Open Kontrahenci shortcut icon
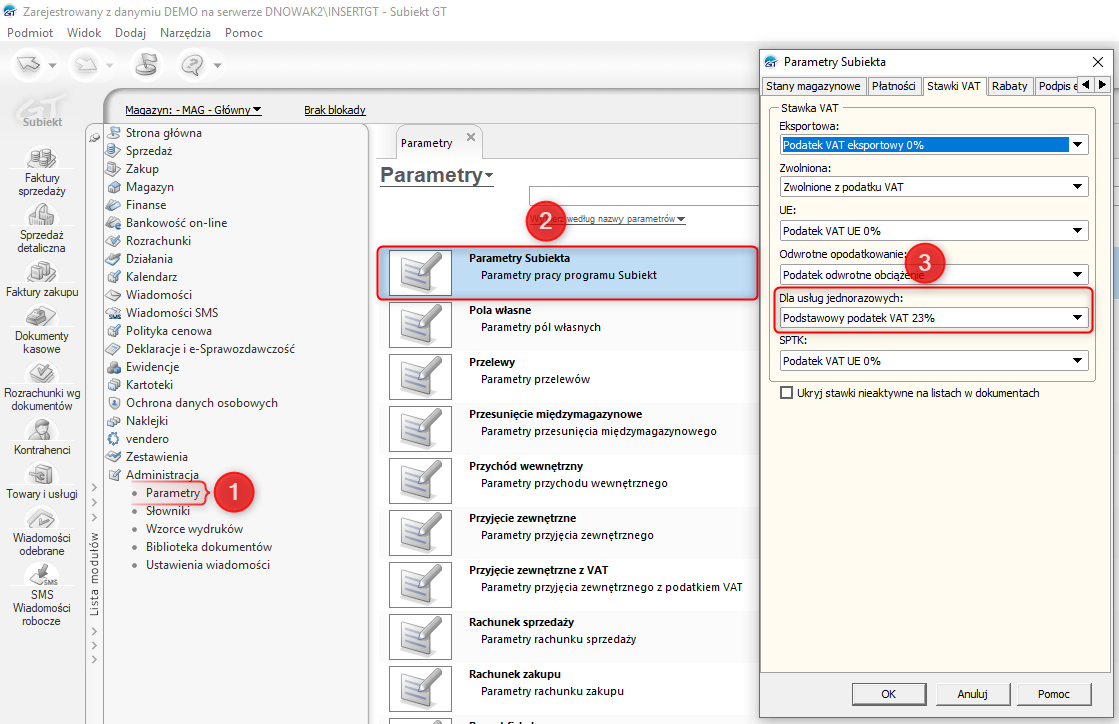Screen dimensions: 1119x724 click(41, 430)
